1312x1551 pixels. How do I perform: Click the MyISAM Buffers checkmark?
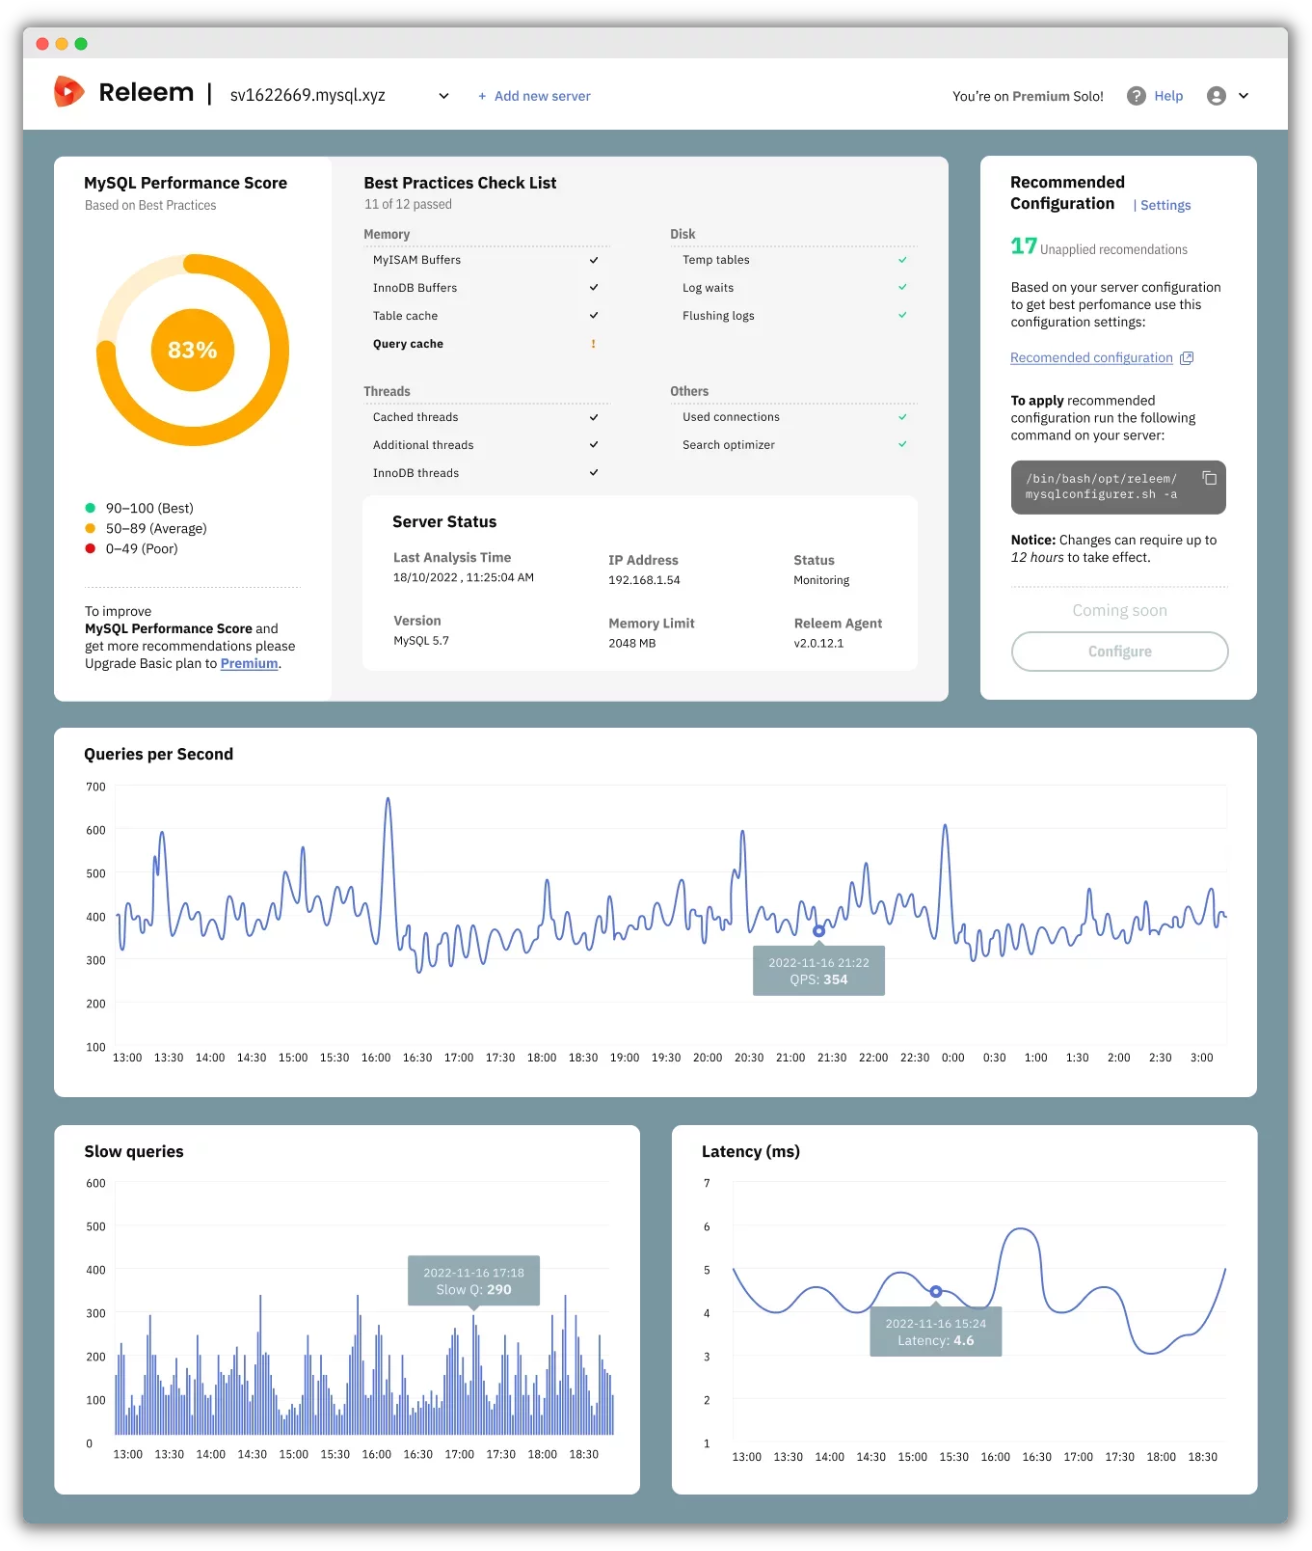594,260
